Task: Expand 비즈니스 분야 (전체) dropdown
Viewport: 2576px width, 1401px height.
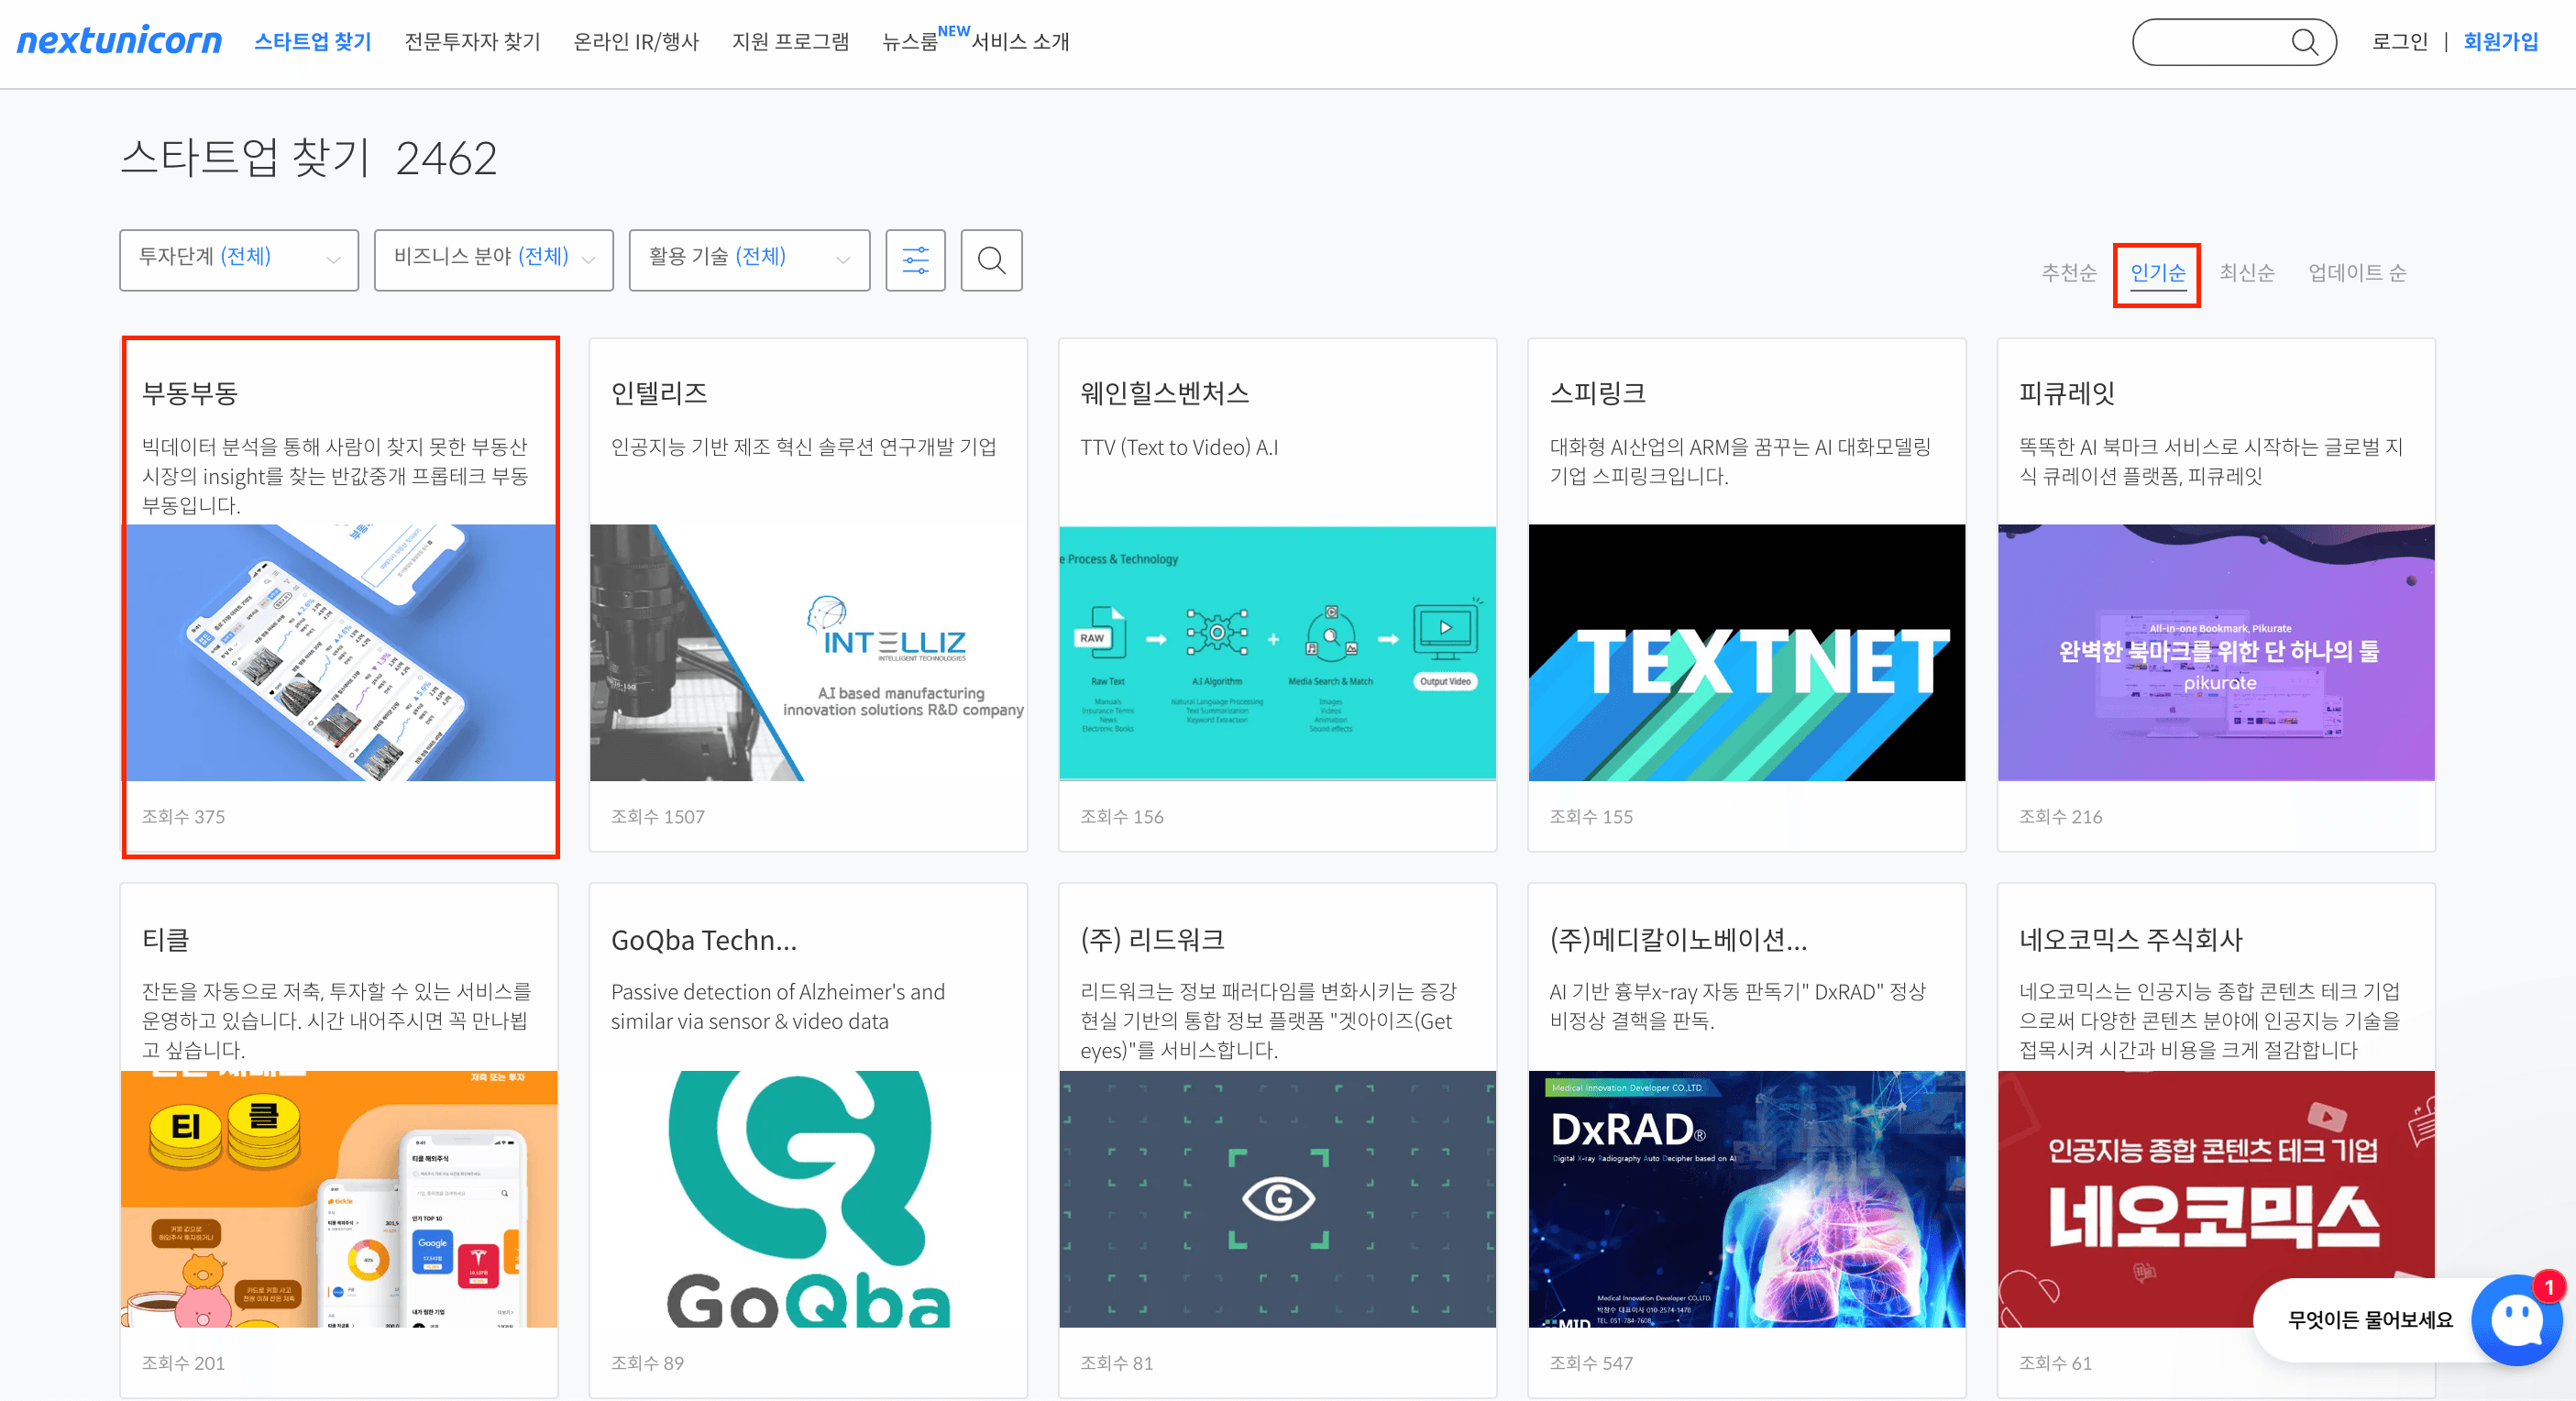Action: [494, 260]
